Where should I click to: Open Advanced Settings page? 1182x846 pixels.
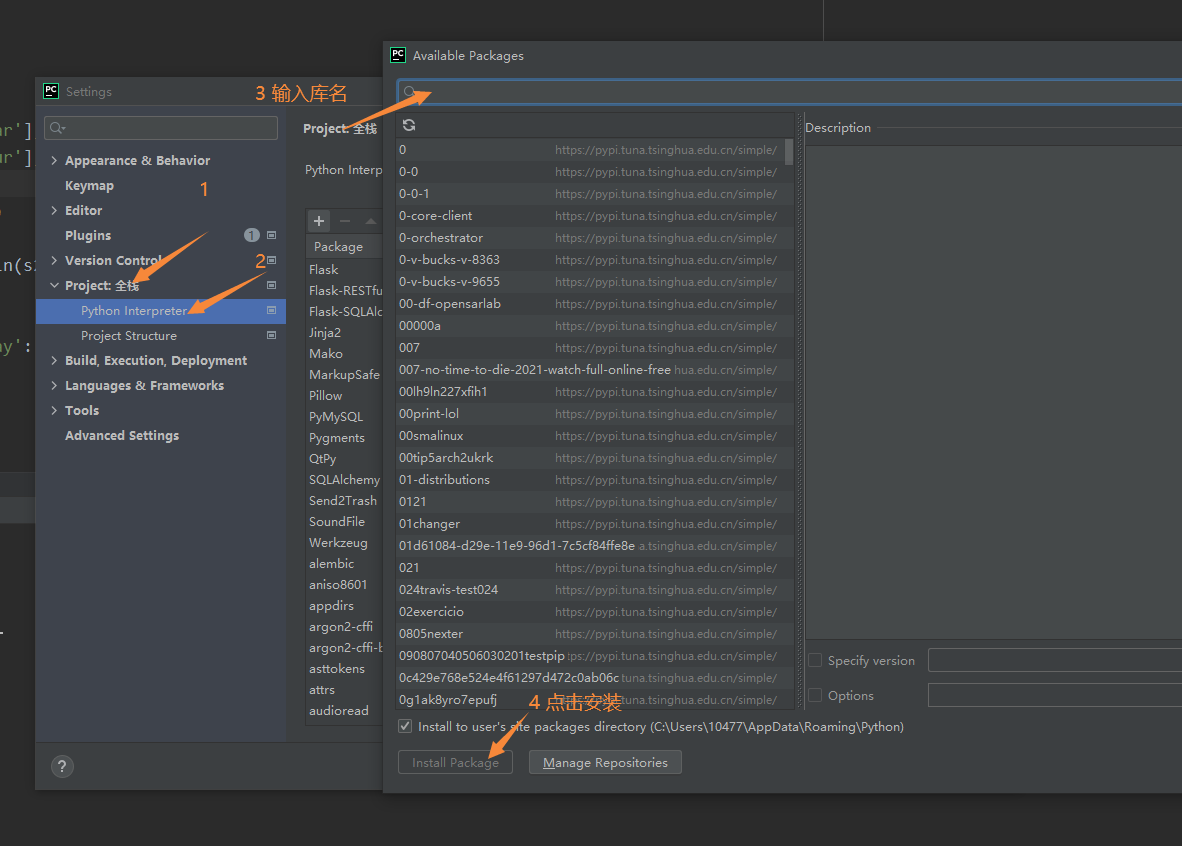click(122, 436)
